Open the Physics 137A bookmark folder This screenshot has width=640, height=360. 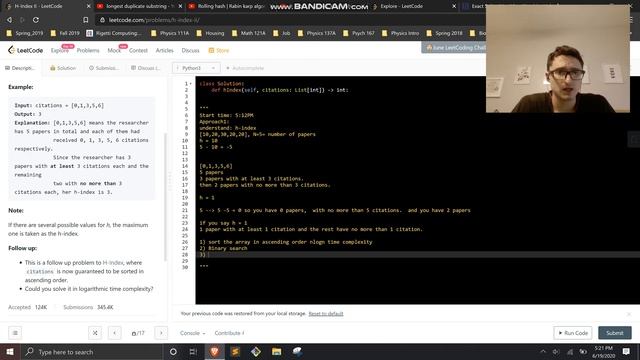[317, 33]
